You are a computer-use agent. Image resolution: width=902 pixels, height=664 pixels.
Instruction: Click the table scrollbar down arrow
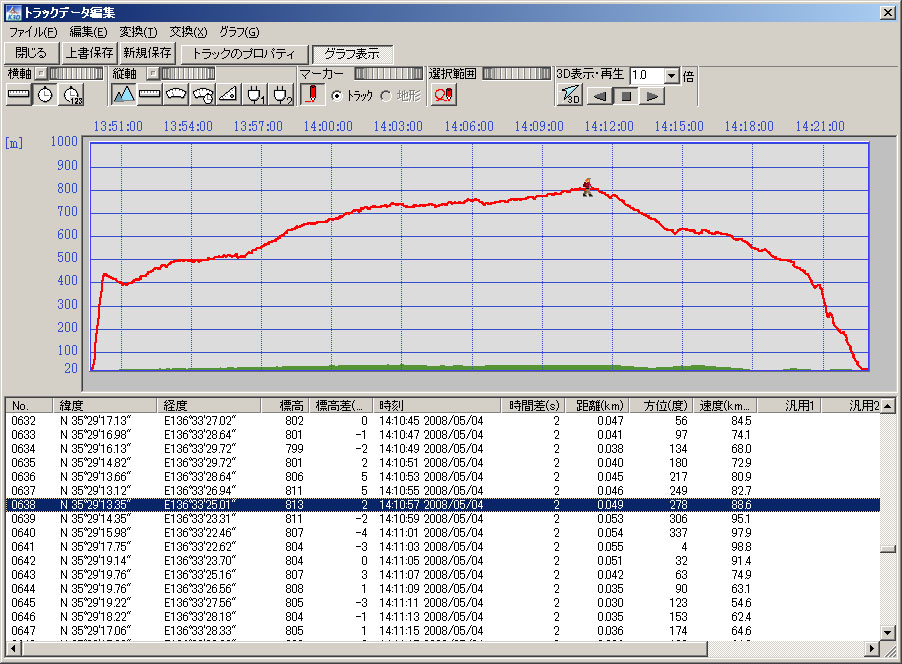click(x=887, y=633)
